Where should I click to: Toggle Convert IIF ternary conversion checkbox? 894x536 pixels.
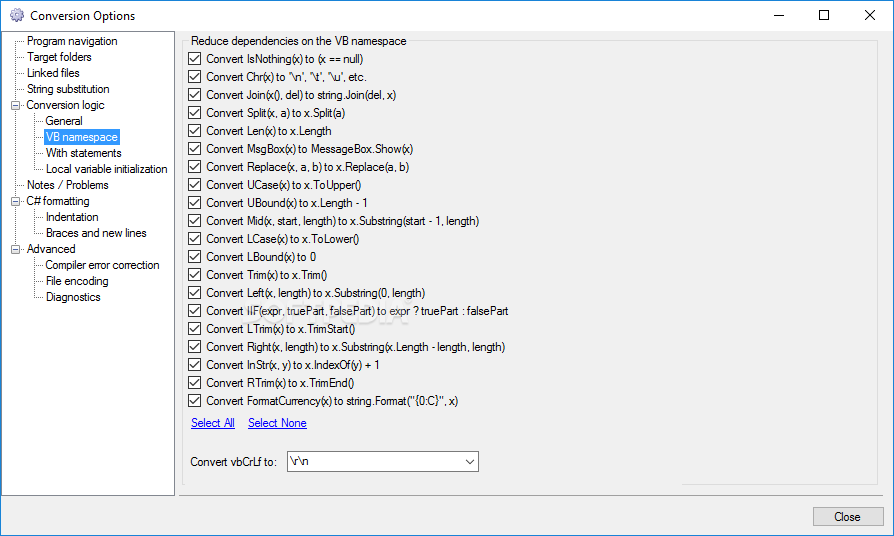[194, 310]
